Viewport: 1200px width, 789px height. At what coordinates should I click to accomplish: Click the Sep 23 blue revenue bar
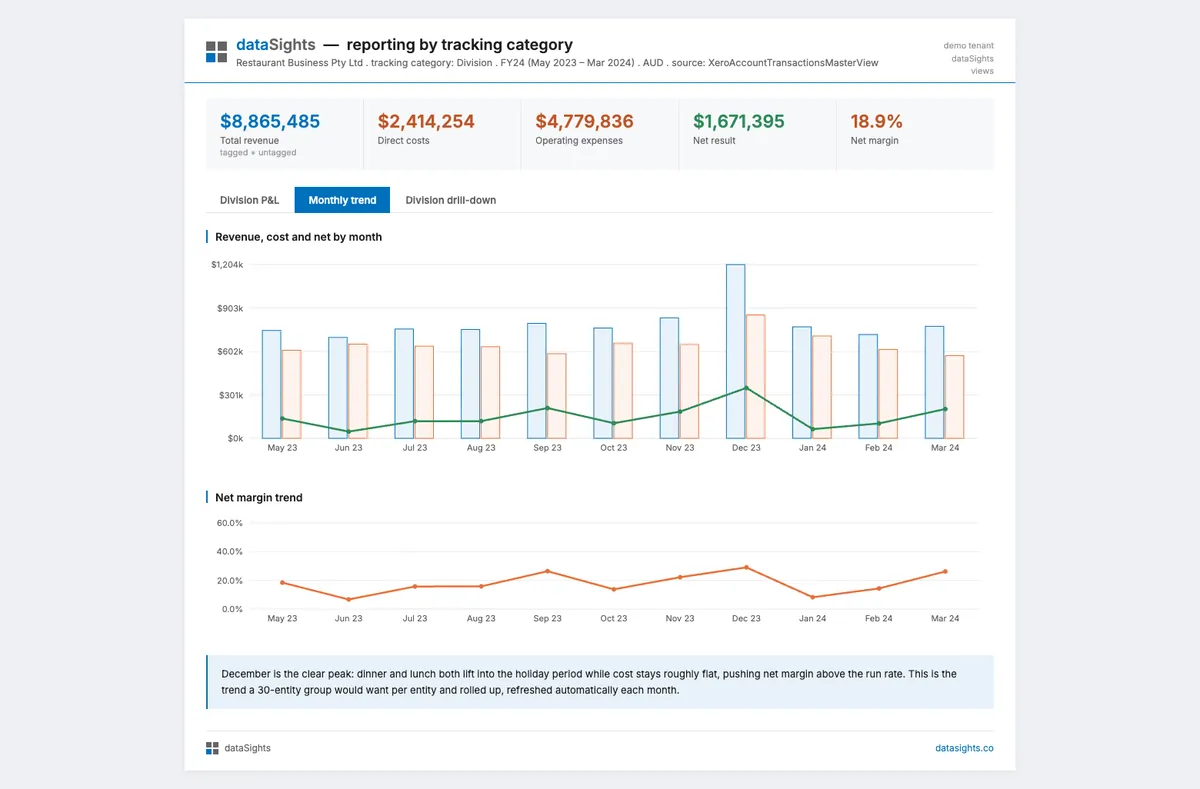coord(537,380)
